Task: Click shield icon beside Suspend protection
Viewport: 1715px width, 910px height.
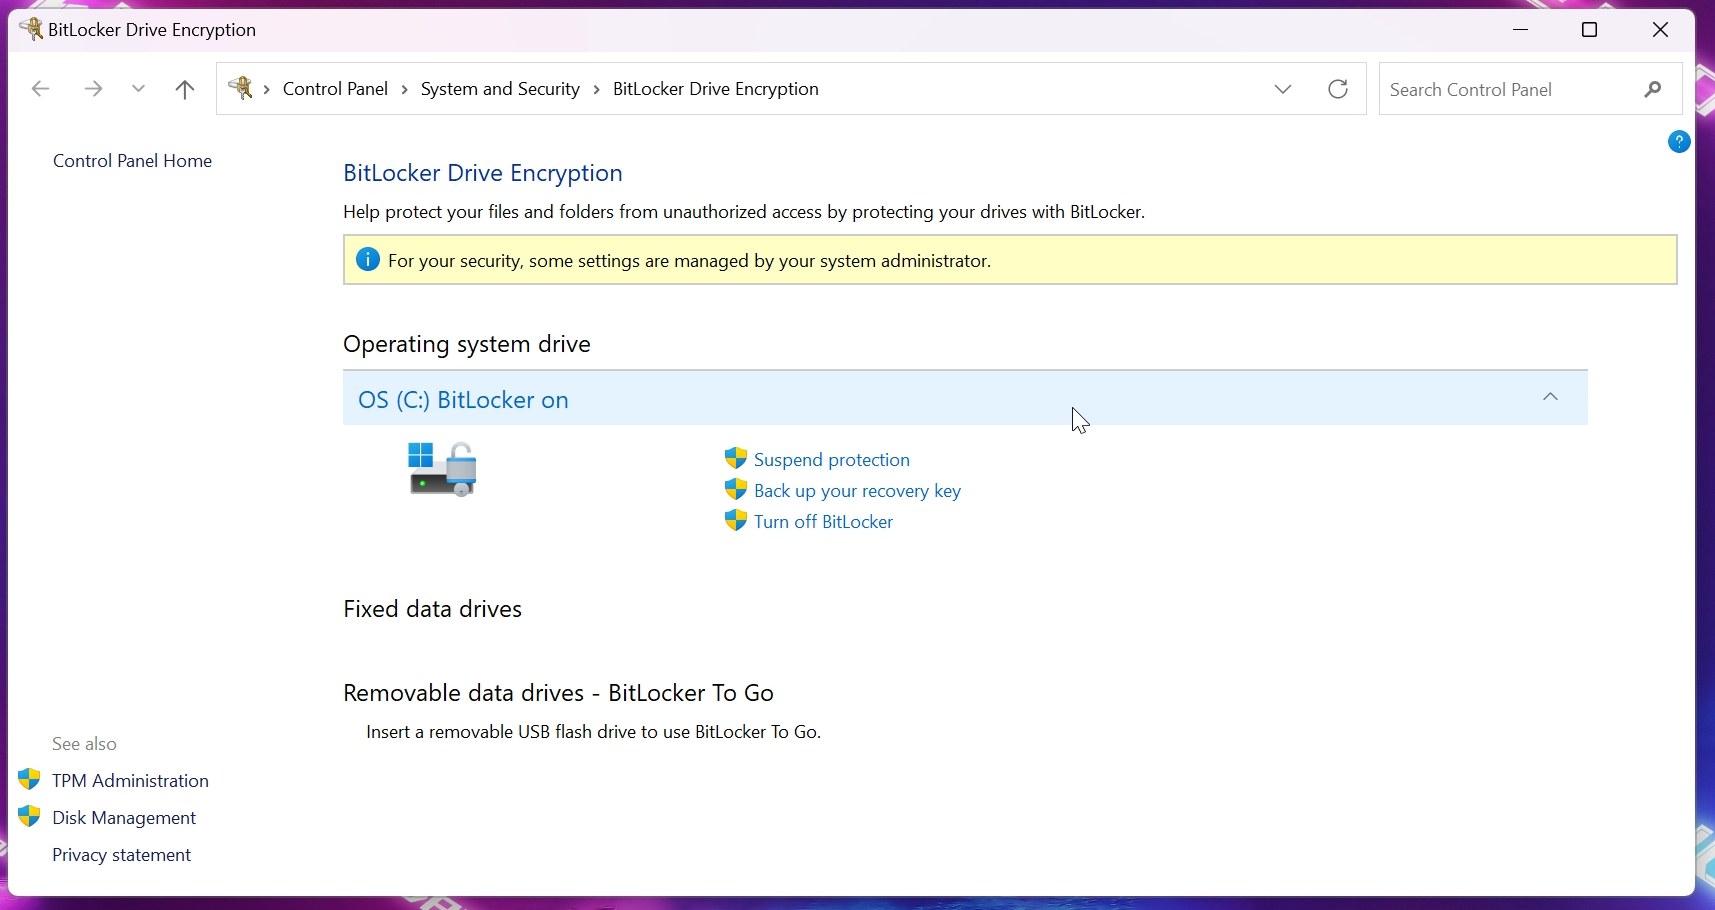Action: pos(736,459)
